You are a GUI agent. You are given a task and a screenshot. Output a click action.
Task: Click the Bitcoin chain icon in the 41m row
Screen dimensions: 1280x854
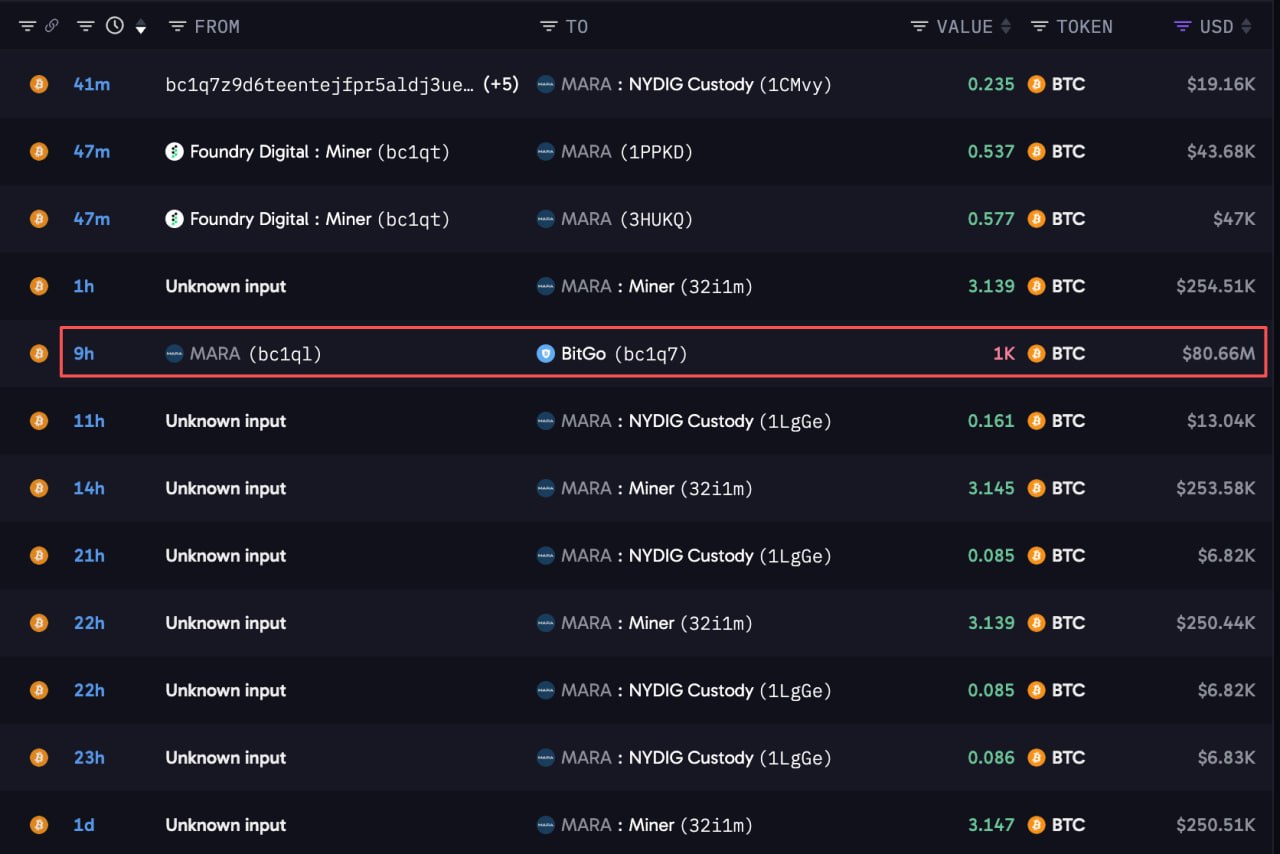tap(38, 84)
